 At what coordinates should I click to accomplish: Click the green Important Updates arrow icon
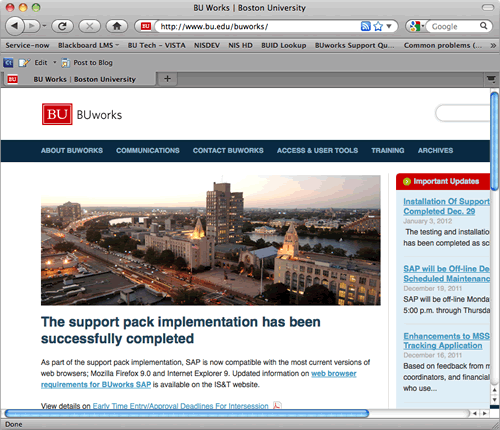(407, 182)
